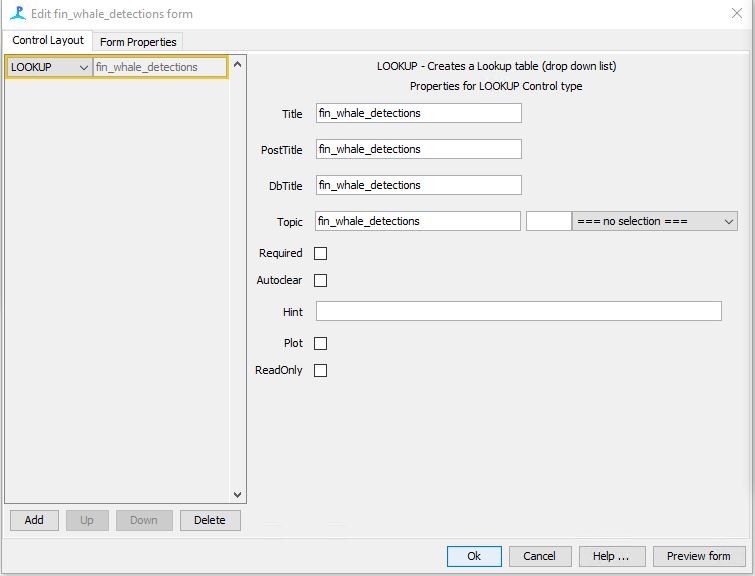The image size is (755, 576).
Task: Select the Control Layout tab
Action: click(48, 41)
